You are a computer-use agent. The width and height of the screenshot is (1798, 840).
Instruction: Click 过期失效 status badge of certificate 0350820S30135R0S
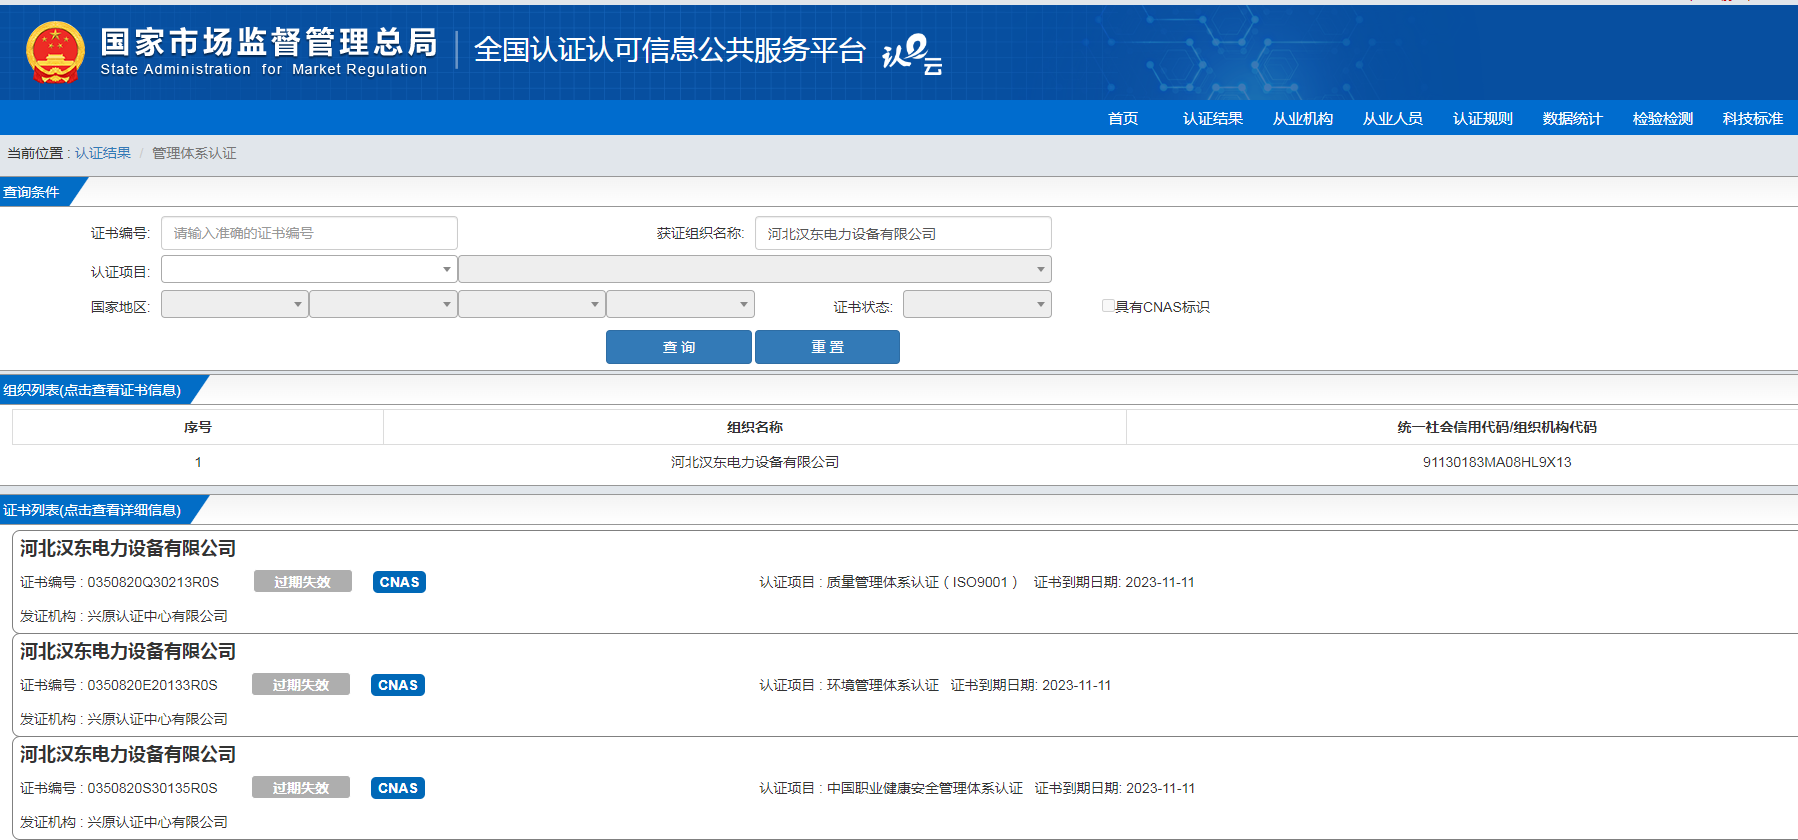click(x=301, y=788)
